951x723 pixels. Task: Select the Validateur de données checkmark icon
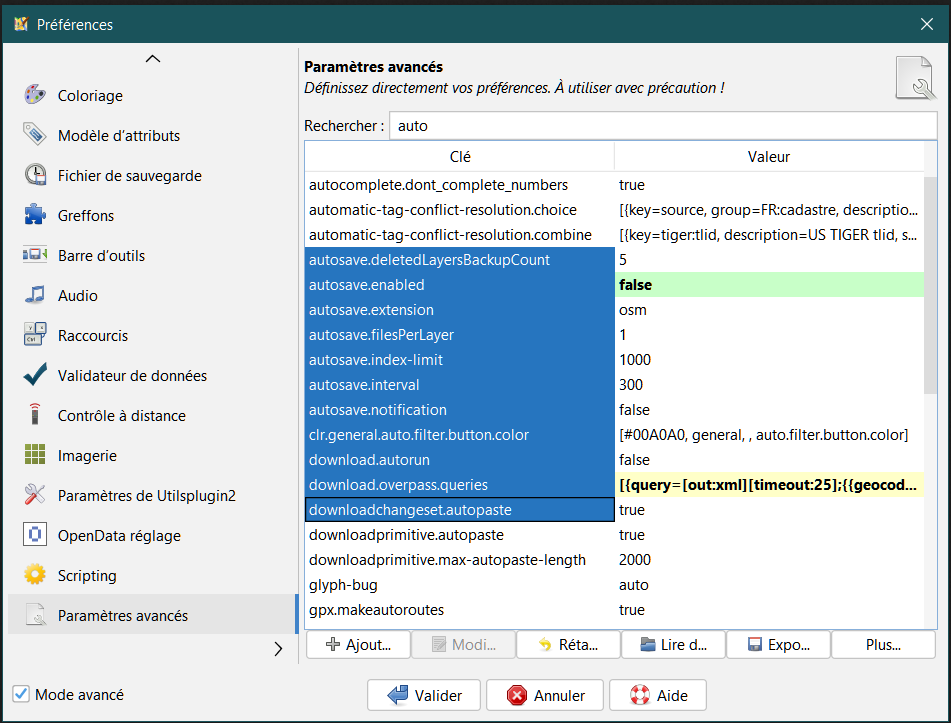point(35,375)
